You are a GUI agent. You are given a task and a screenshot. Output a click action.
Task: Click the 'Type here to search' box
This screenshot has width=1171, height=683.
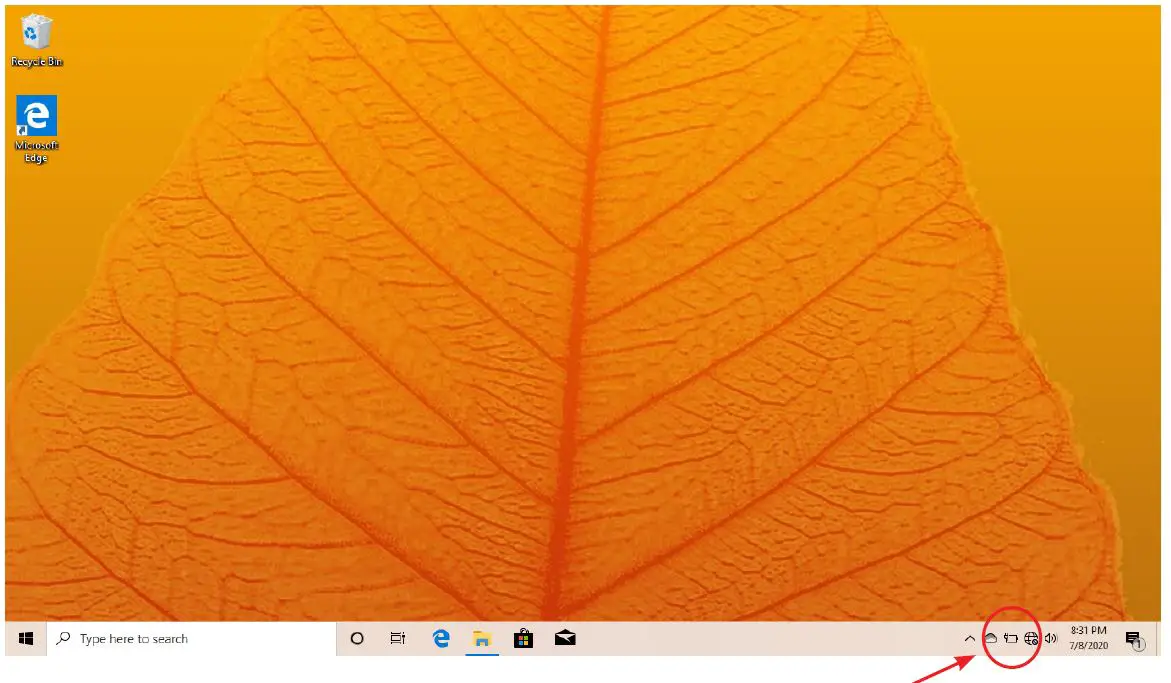click(191, 639)
